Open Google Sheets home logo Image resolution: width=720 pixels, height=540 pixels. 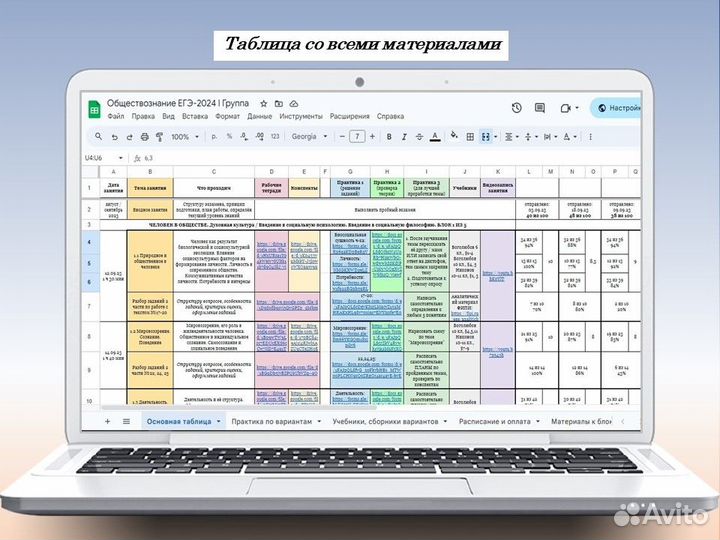(x=94, y=109)
